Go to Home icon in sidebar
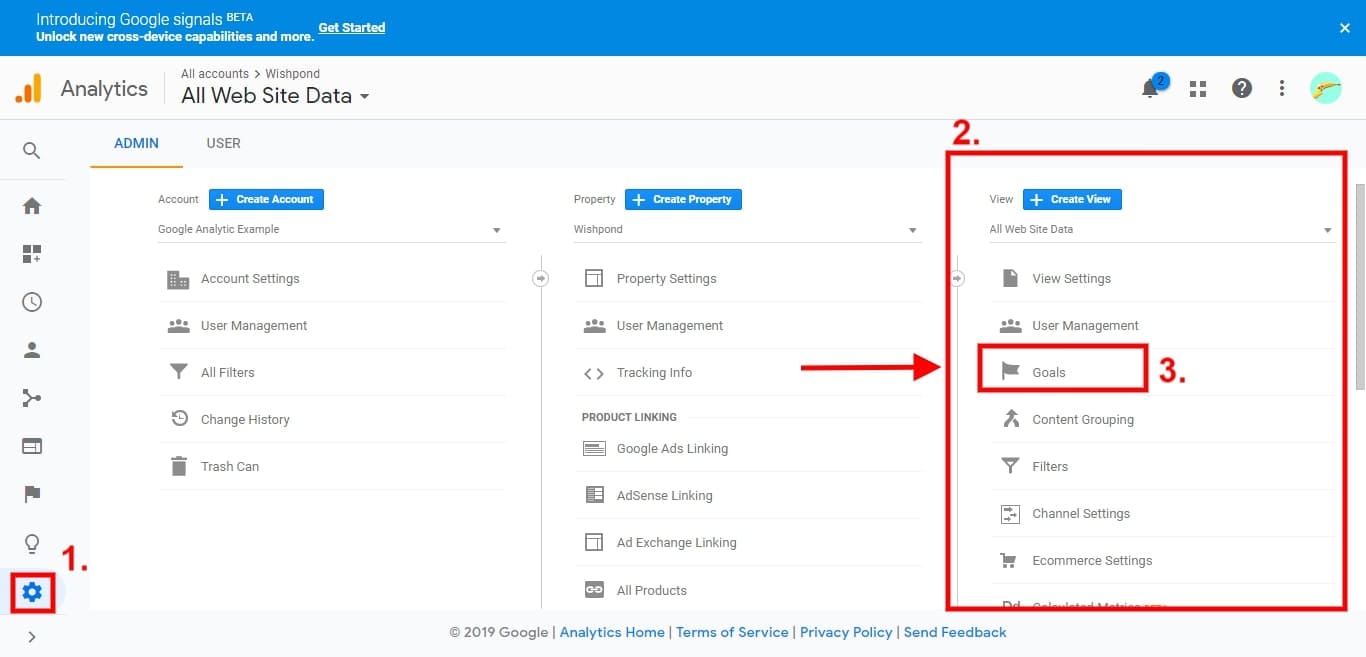1366x657 pixels. coord(32,206)
